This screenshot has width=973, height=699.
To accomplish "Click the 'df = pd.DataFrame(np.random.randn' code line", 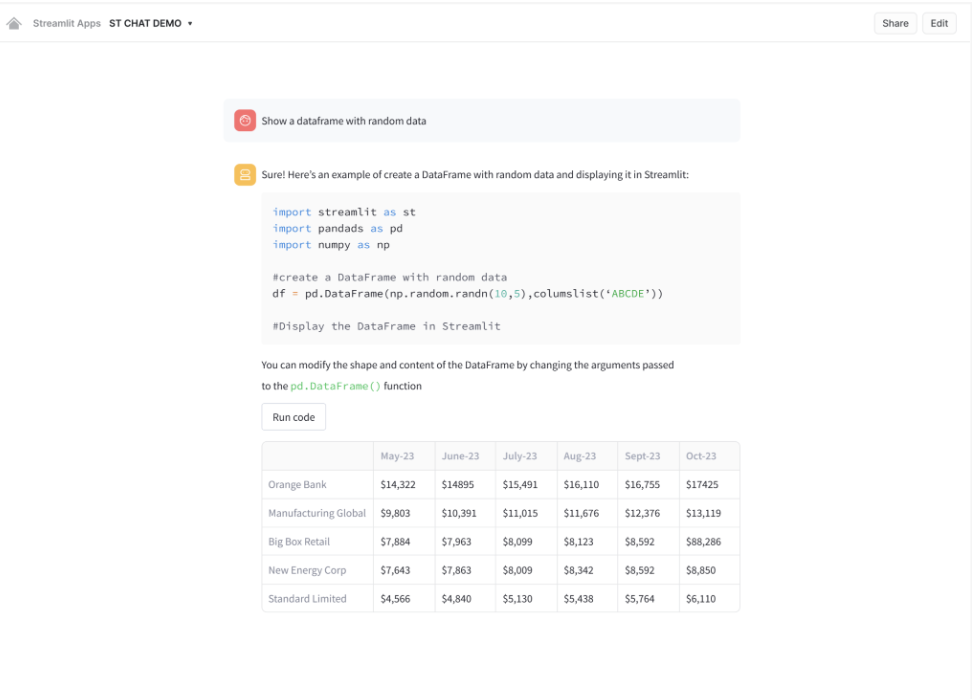I will tap(467, 294).
